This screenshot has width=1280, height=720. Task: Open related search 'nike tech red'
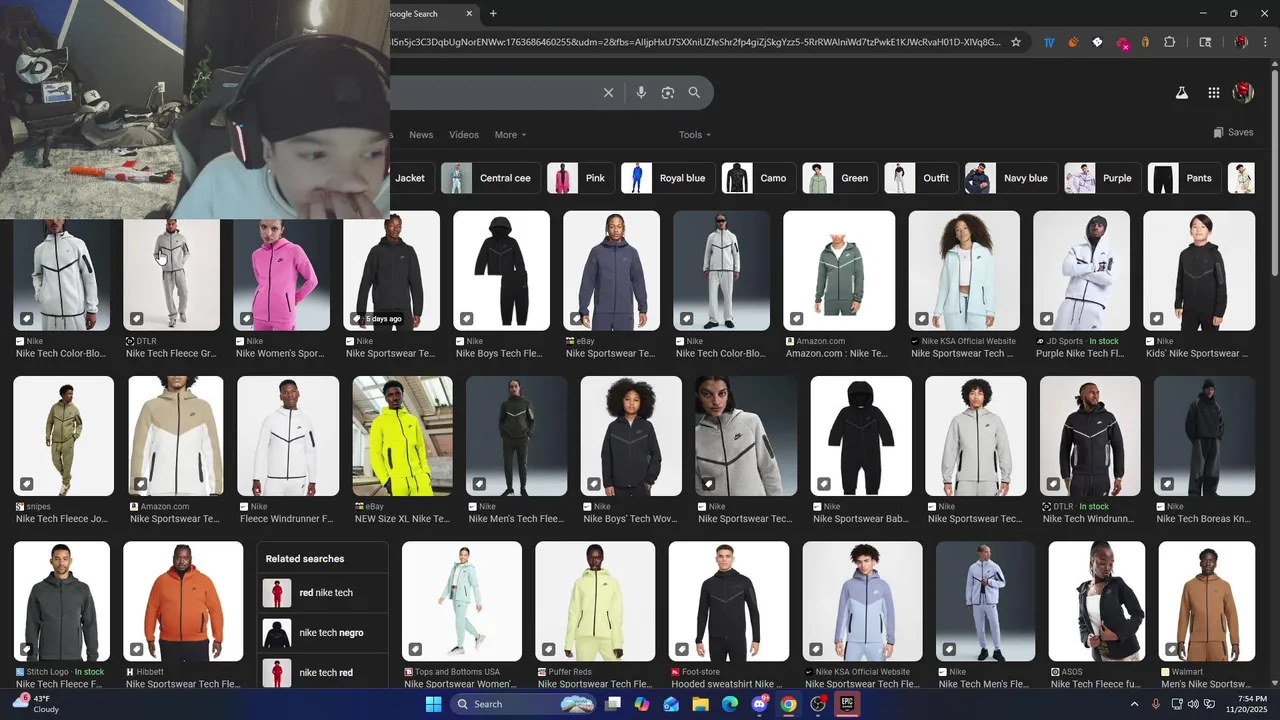pyautogui.click(x=322, y=673)
